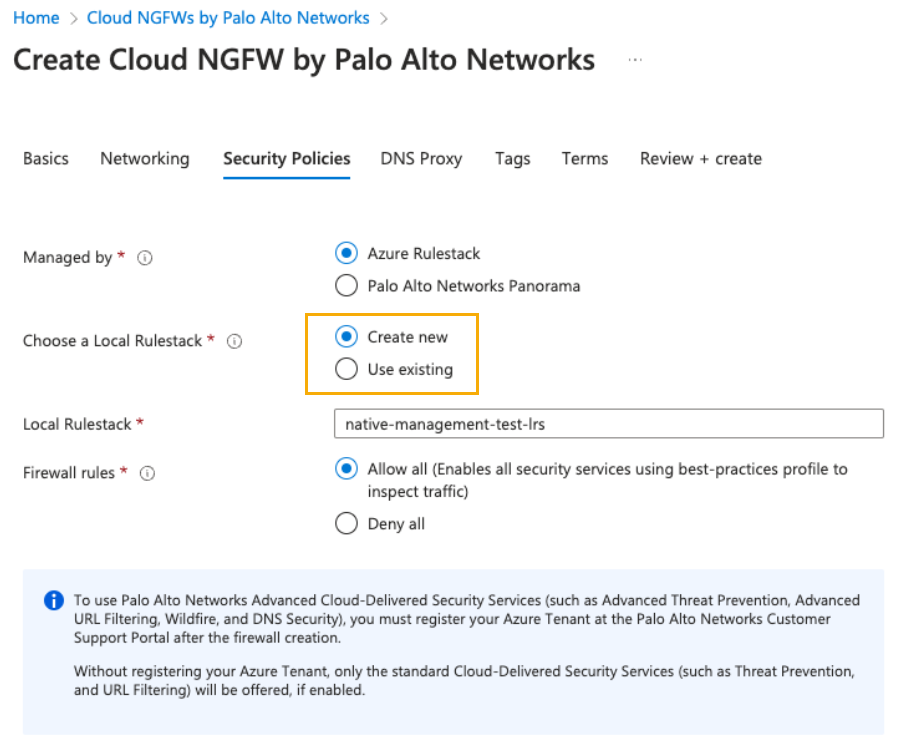Open the Networking tab
Viewport: 900px width, 745px height.
click(x=144, y=159)
